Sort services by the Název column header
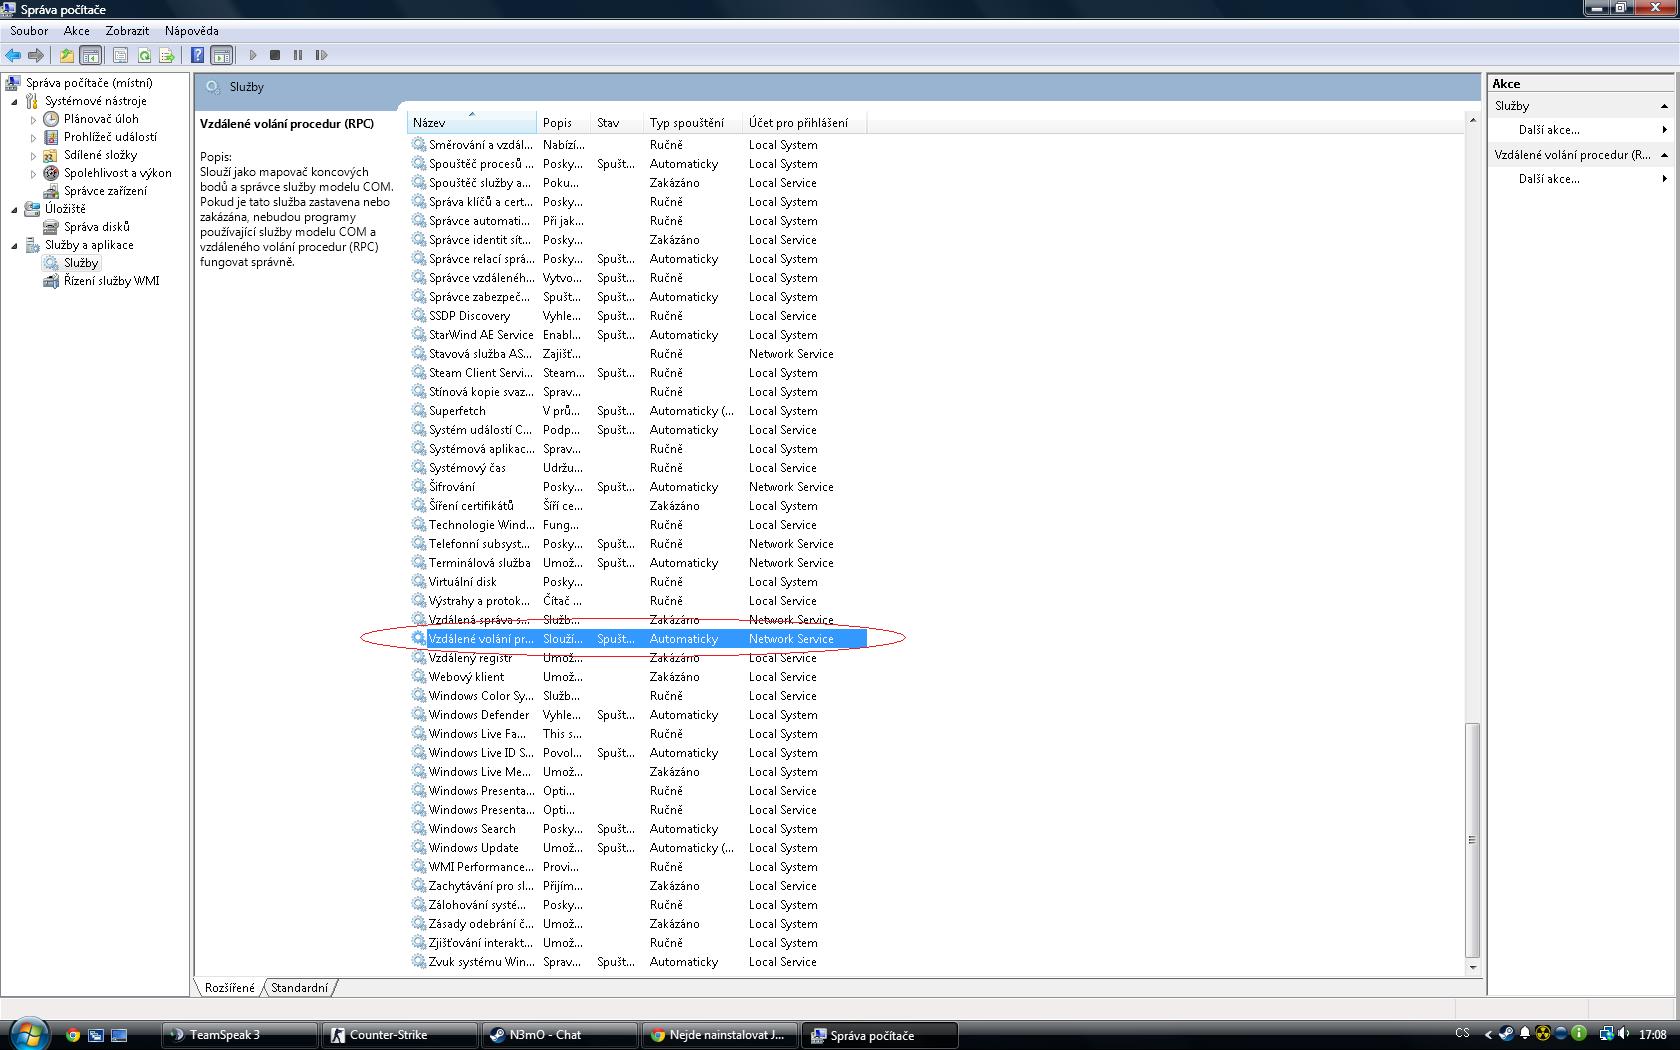This screenshot has height=1050, width=1680. coord(472,123)
